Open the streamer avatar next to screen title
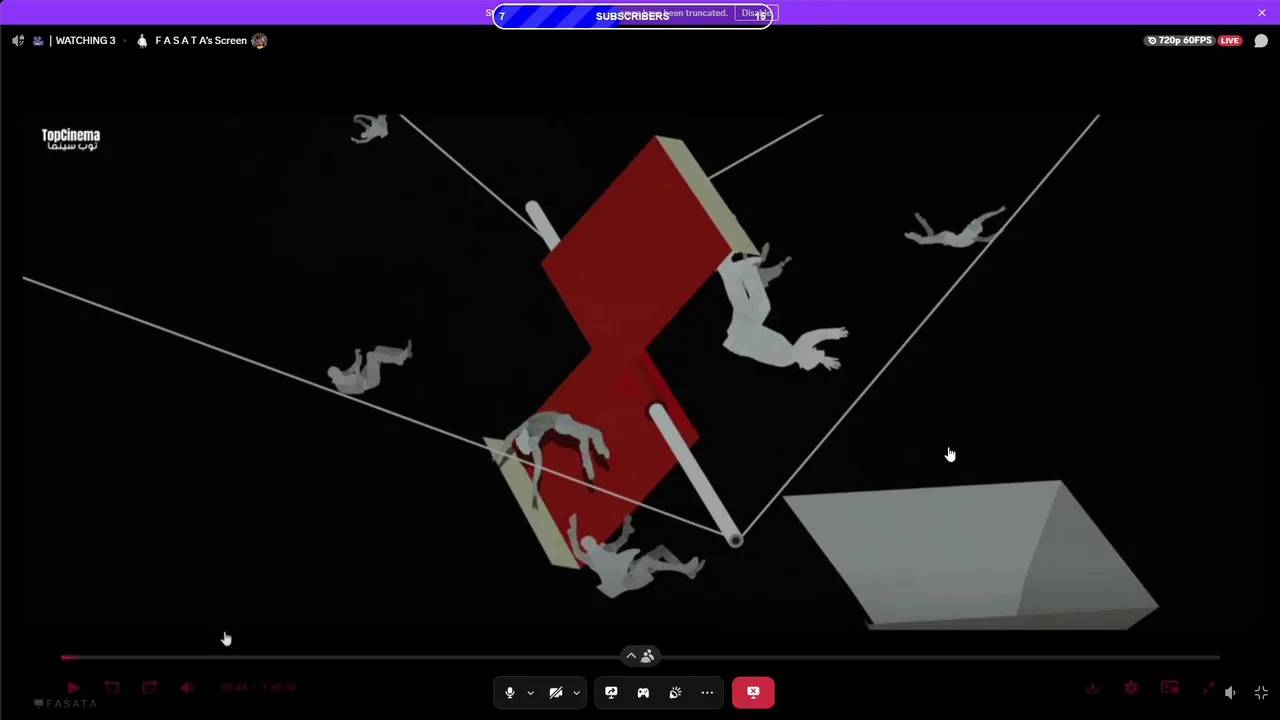The image size is (1280, 720). 259,41
